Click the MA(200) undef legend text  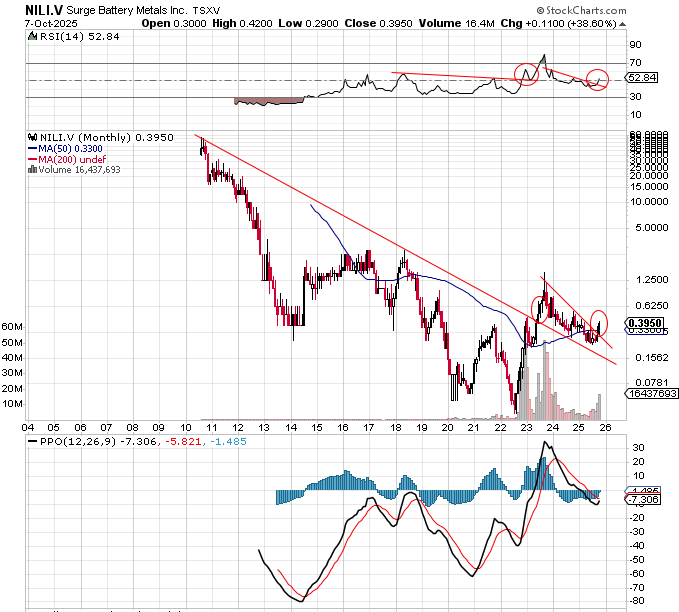[72, 159]
